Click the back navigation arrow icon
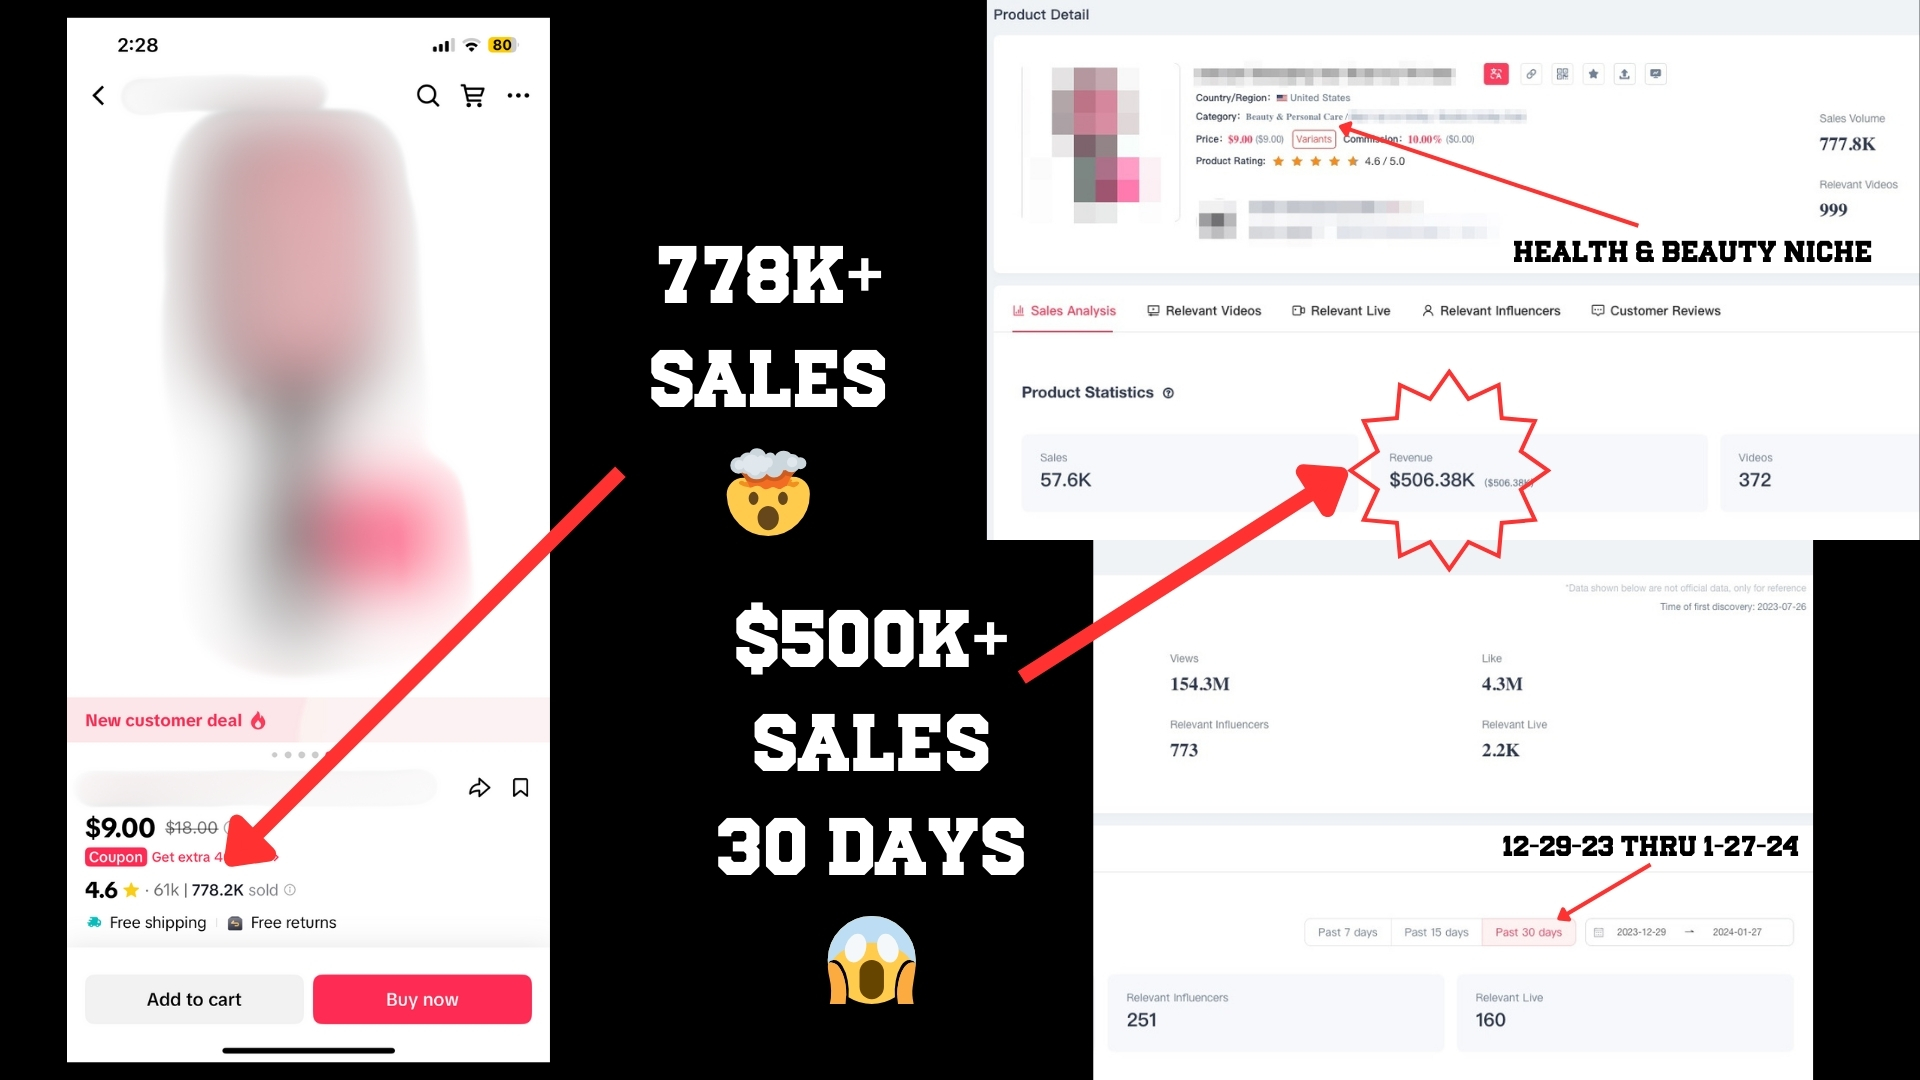The height and width of the screenshot is (1080, 1920). (x=99, y=95)
